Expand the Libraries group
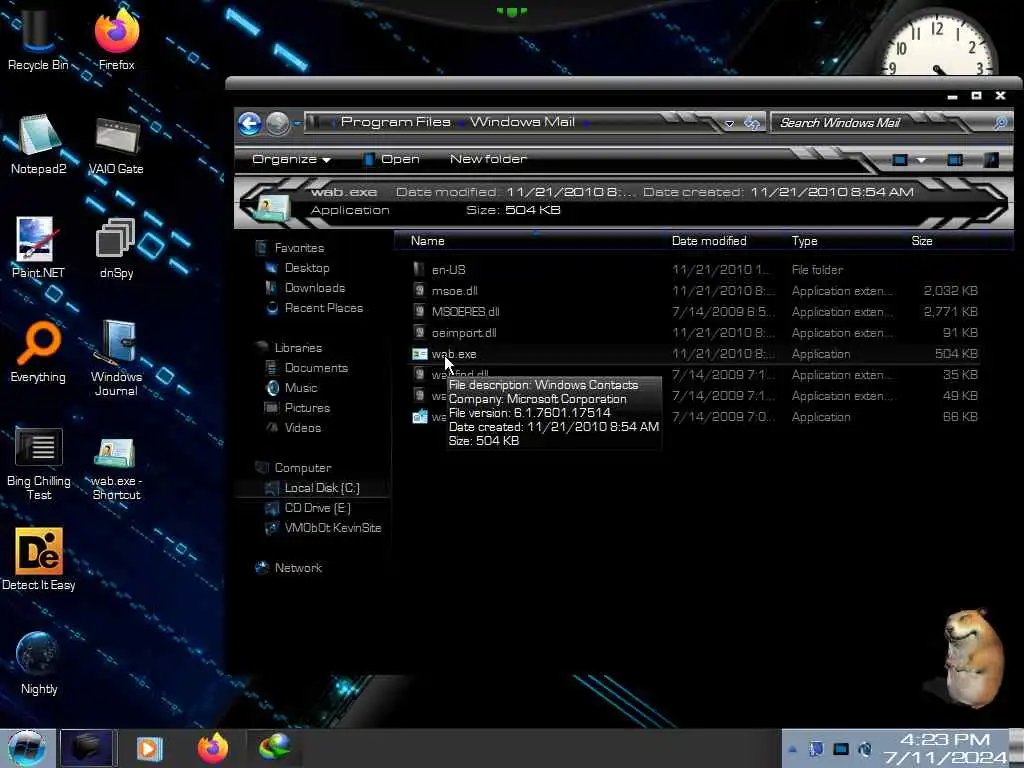 pos(298,348)
